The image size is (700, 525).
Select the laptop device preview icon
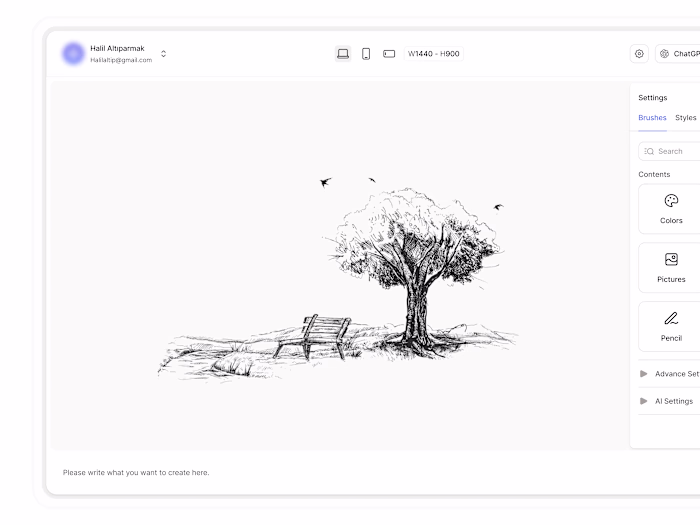click(x=343, y=54)
